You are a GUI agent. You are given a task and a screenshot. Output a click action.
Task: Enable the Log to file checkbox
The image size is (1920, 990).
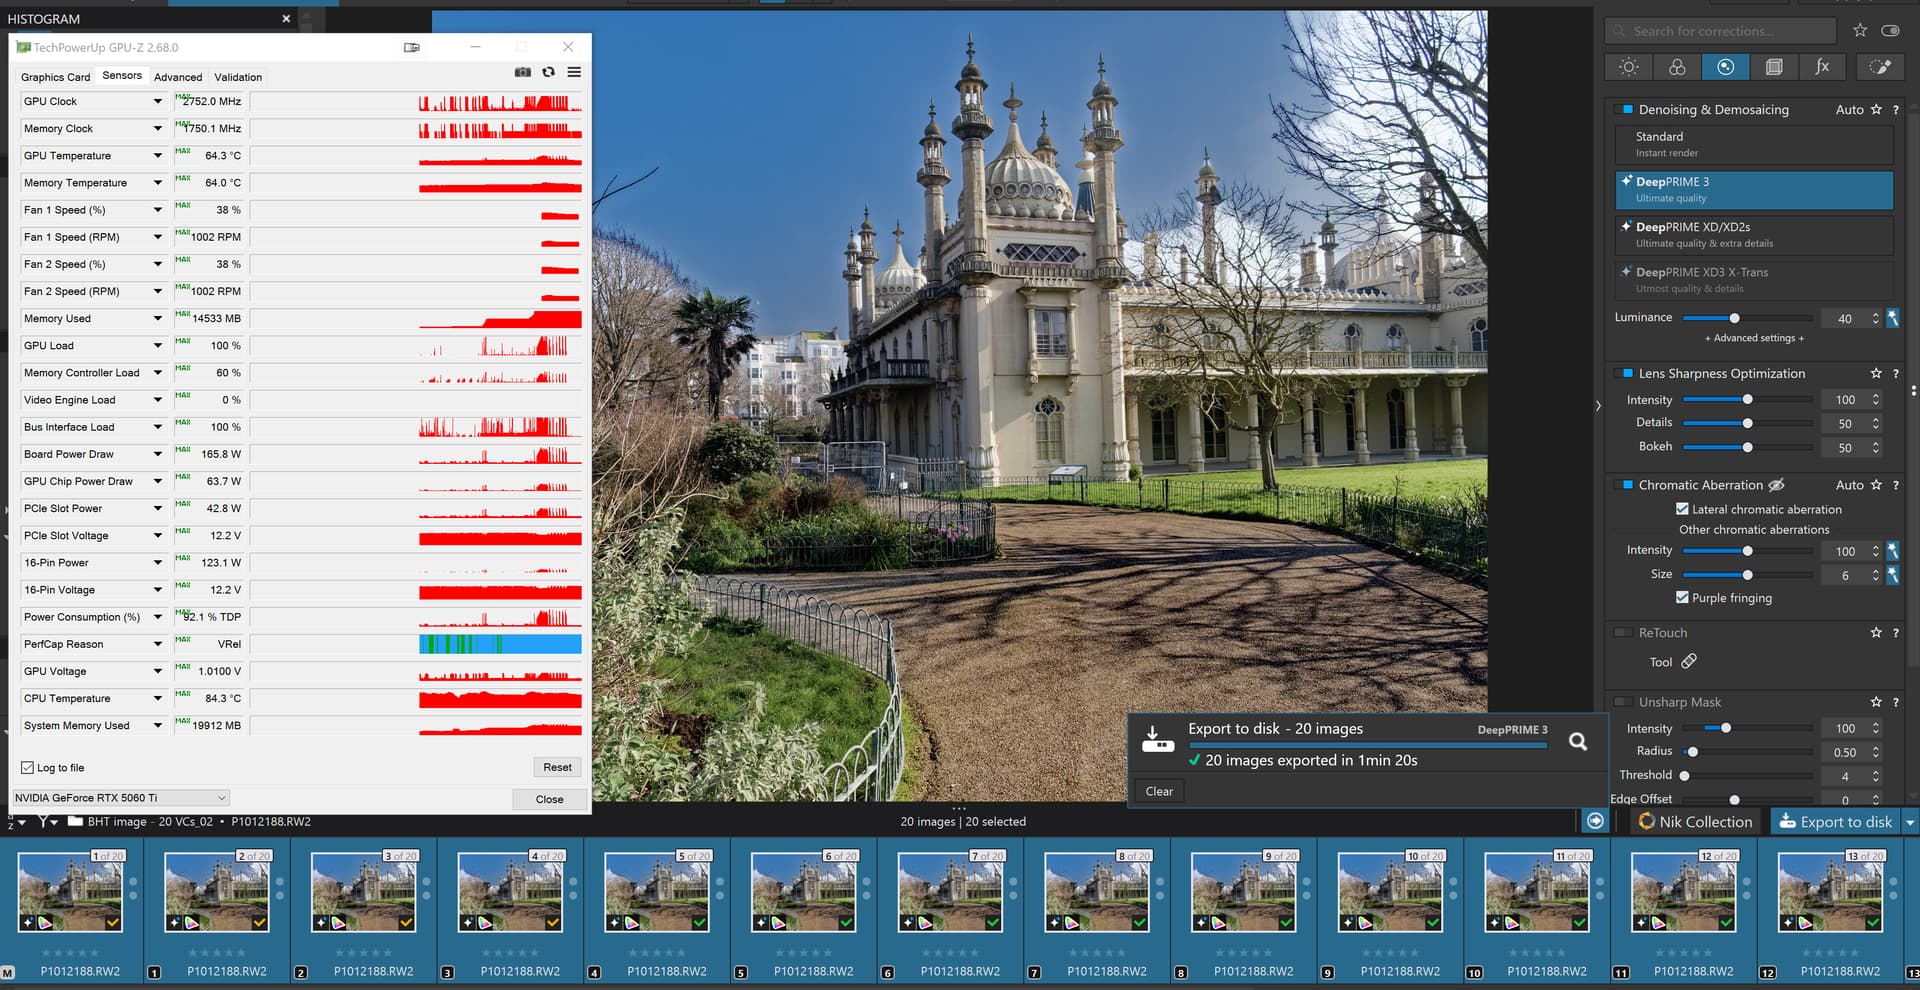pyautogui.click(x=28, y=768)
